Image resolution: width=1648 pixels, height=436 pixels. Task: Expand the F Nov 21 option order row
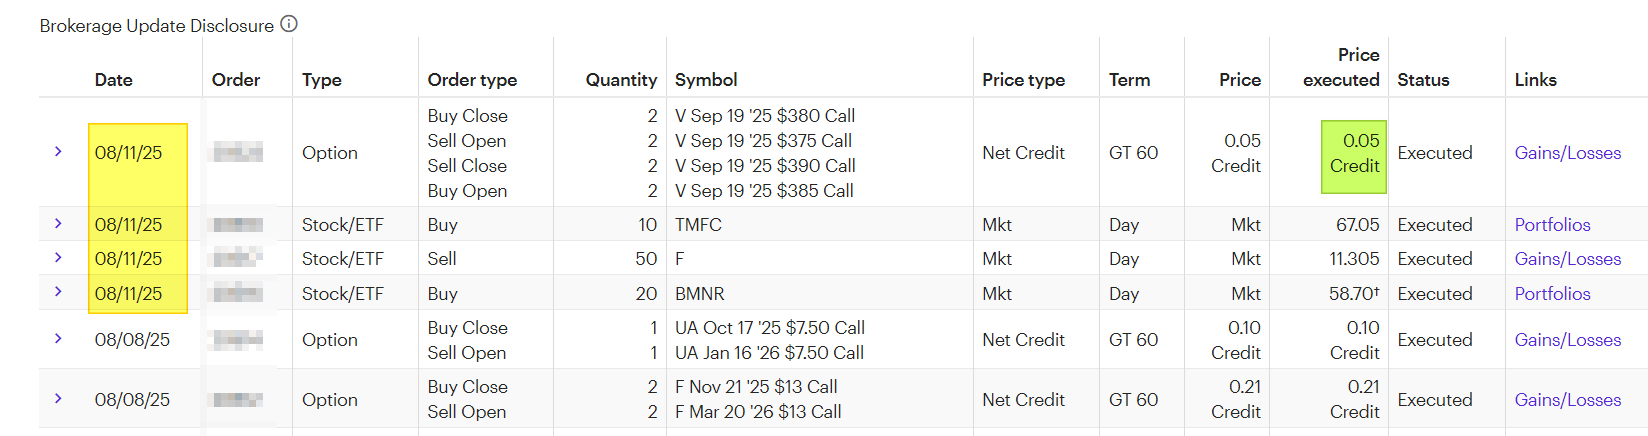58,398
